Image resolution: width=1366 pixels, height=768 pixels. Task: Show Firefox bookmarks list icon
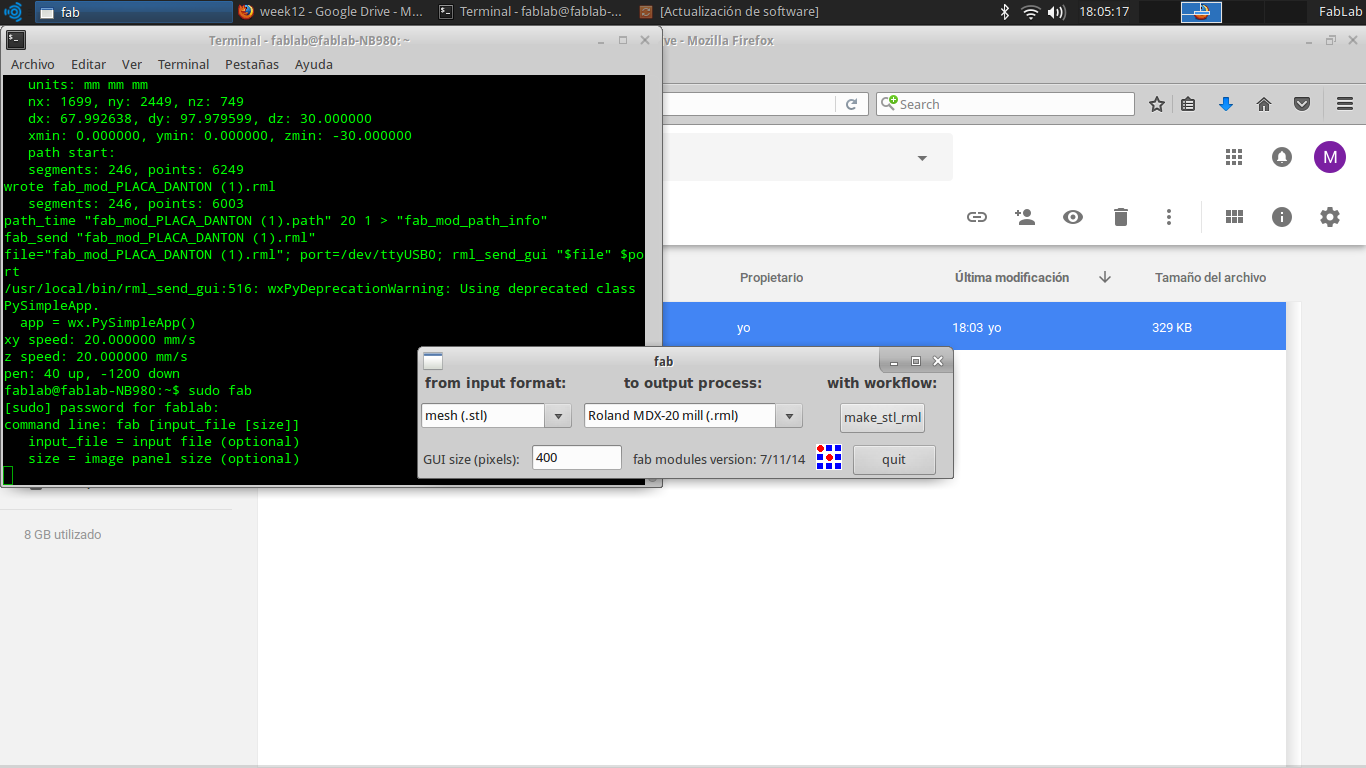1188,104
